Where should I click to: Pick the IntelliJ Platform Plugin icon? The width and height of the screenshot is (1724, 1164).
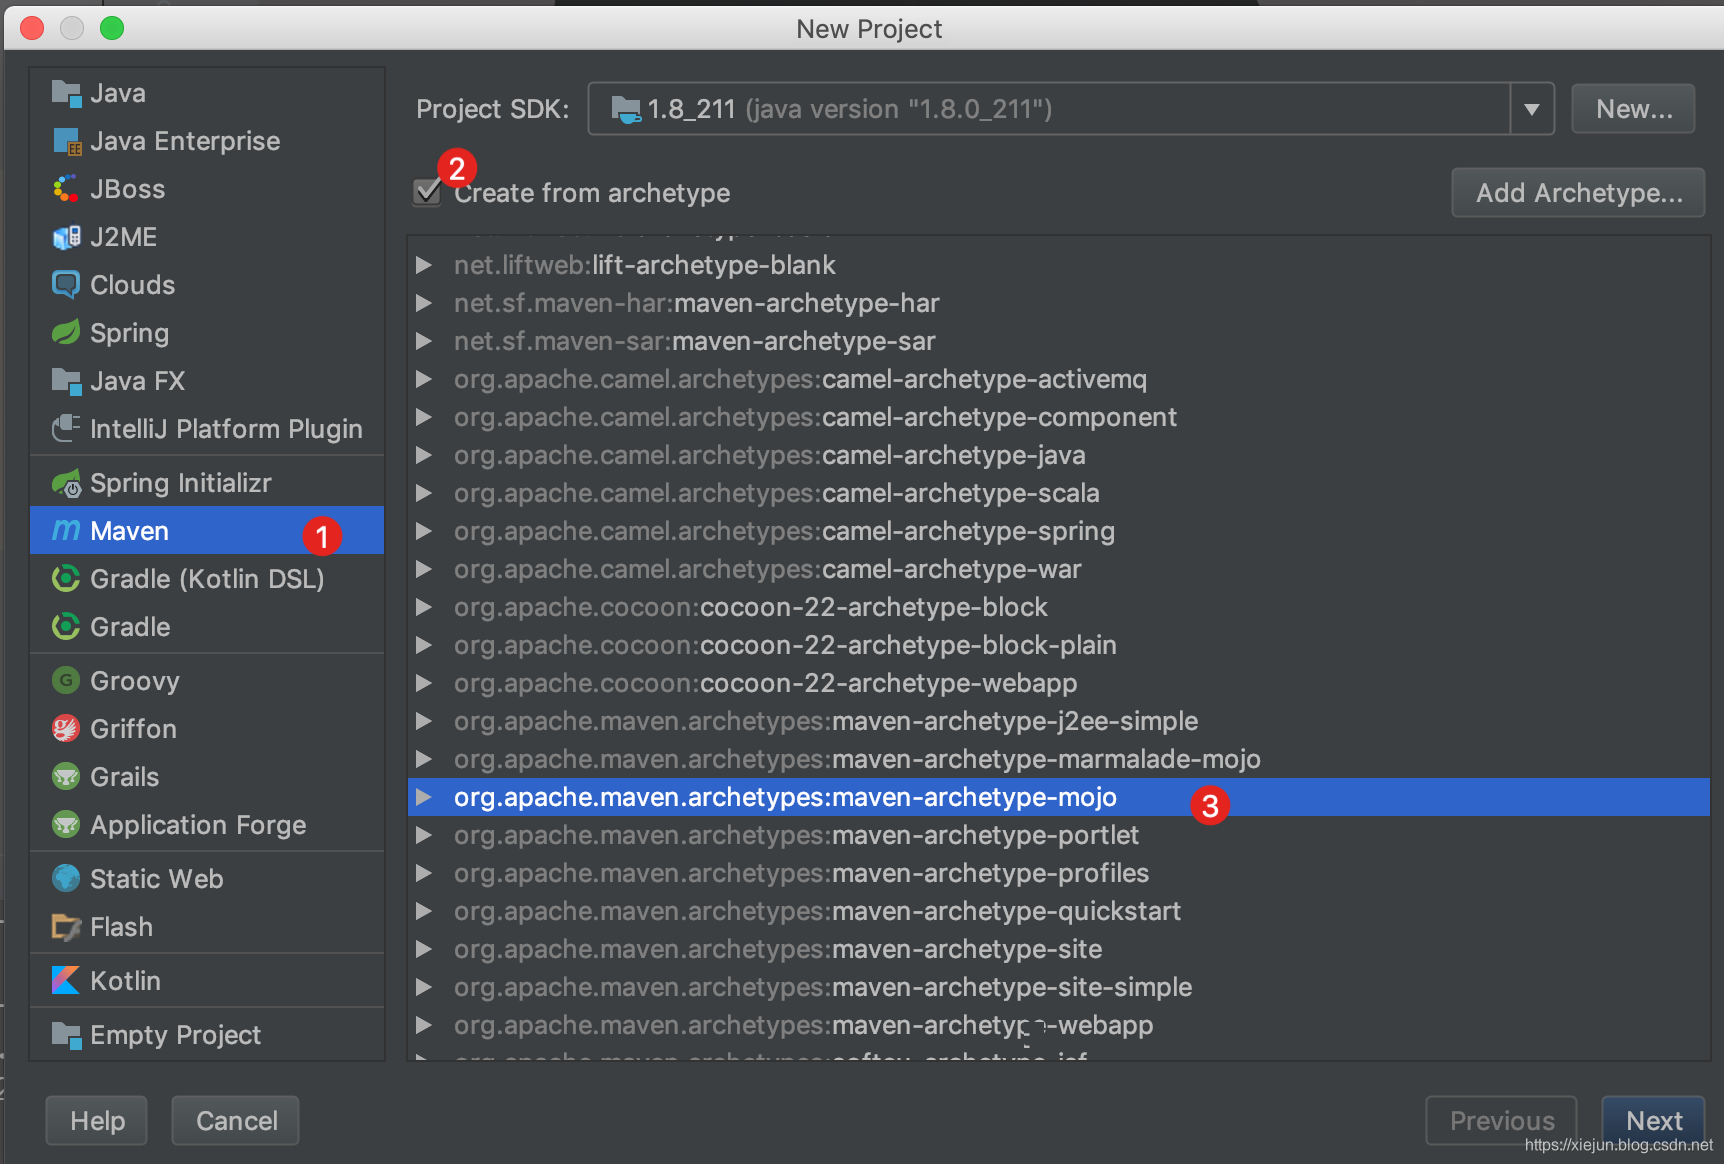click(x=66, y=429)
